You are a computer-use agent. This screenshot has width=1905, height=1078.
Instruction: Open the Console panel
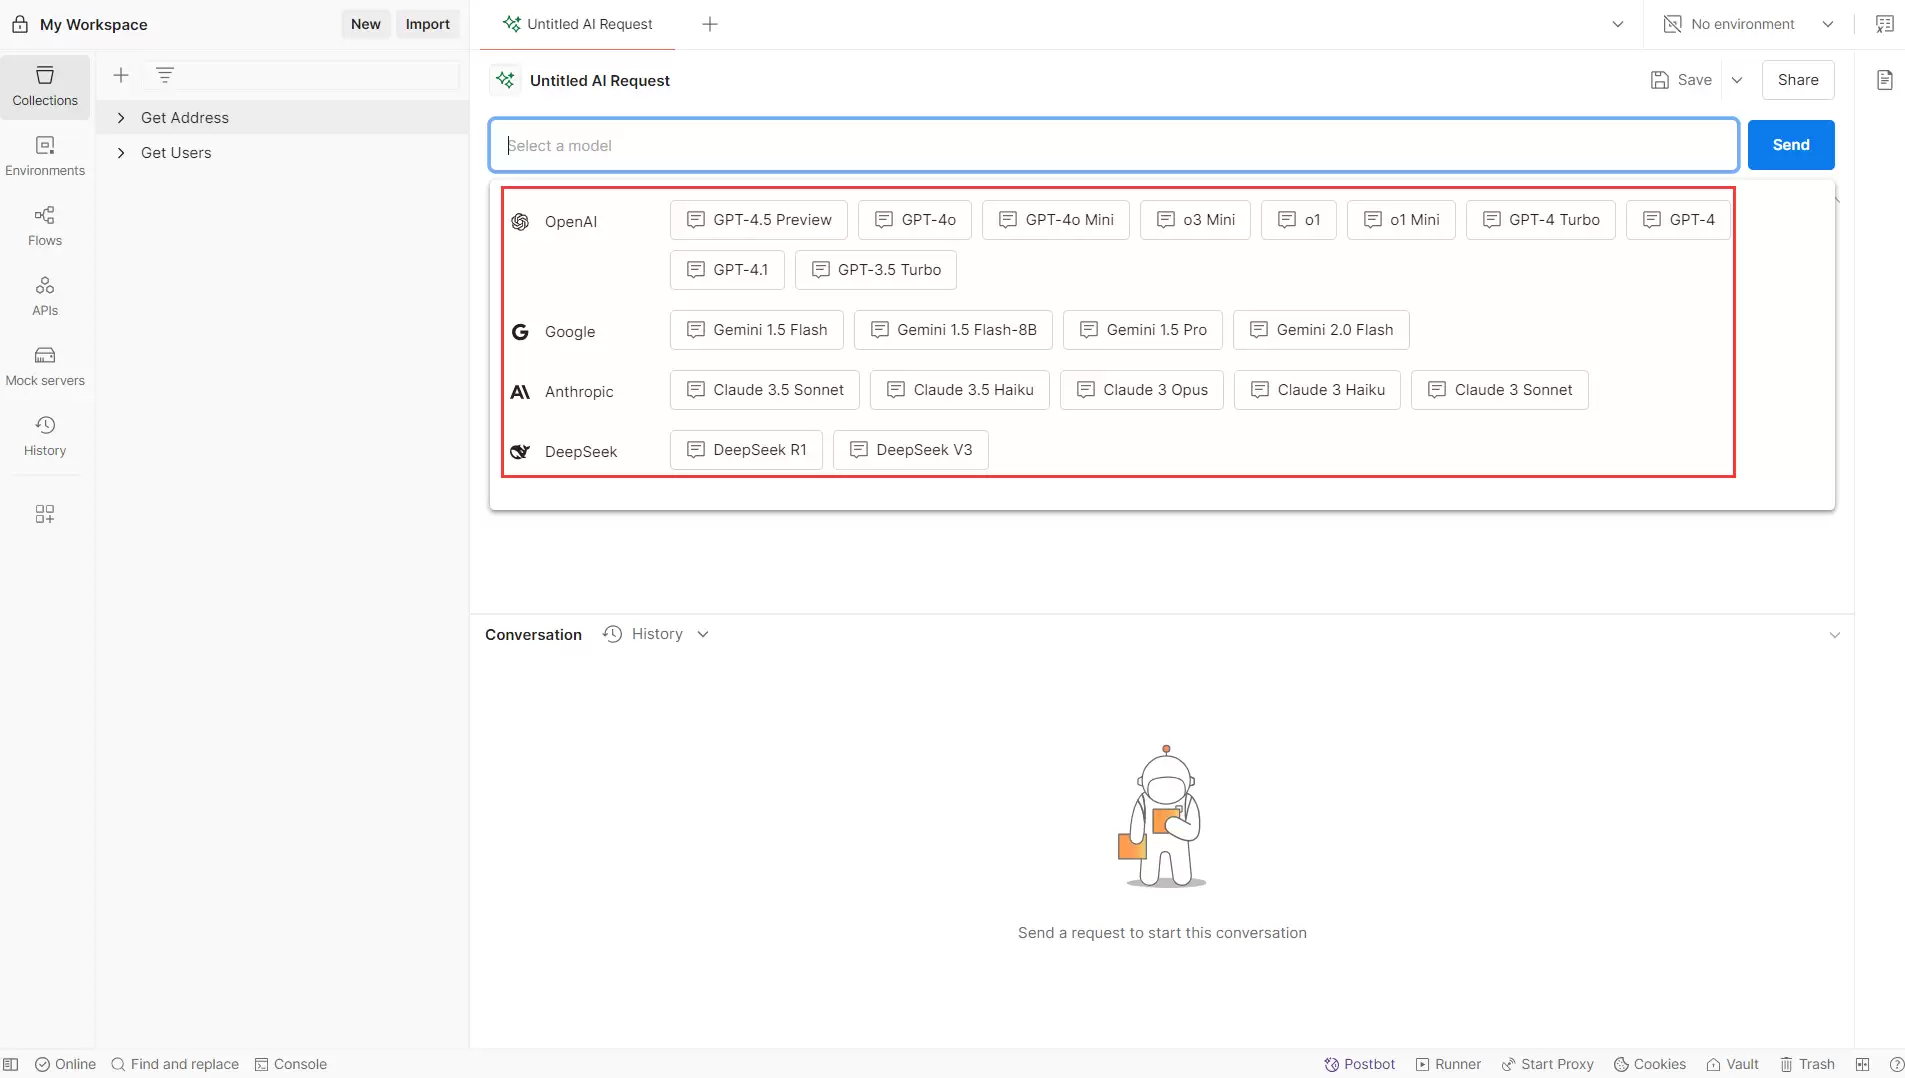pyautogui.click(x=291, y=1064)
